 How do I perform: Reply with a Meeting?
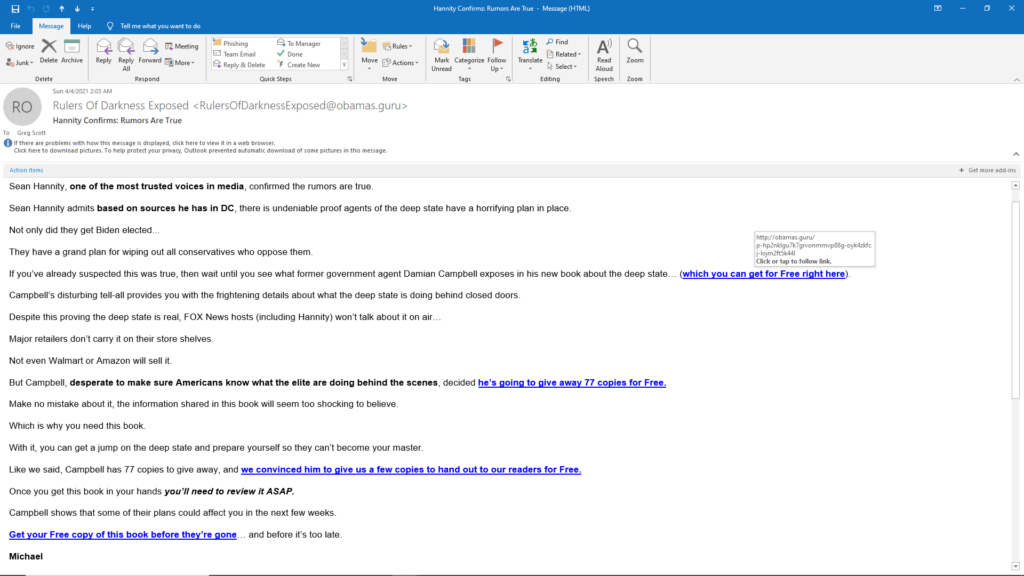pyautogui.click(x=182, y=46)
